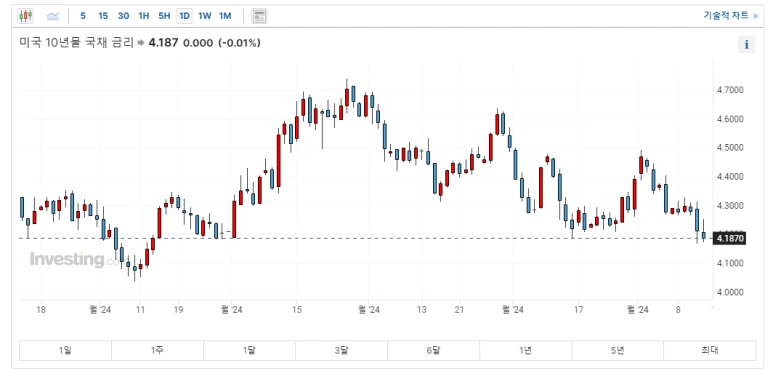Screen dimensions: 773x379
Task: Select the 1일 range tab
Action: 65,350
